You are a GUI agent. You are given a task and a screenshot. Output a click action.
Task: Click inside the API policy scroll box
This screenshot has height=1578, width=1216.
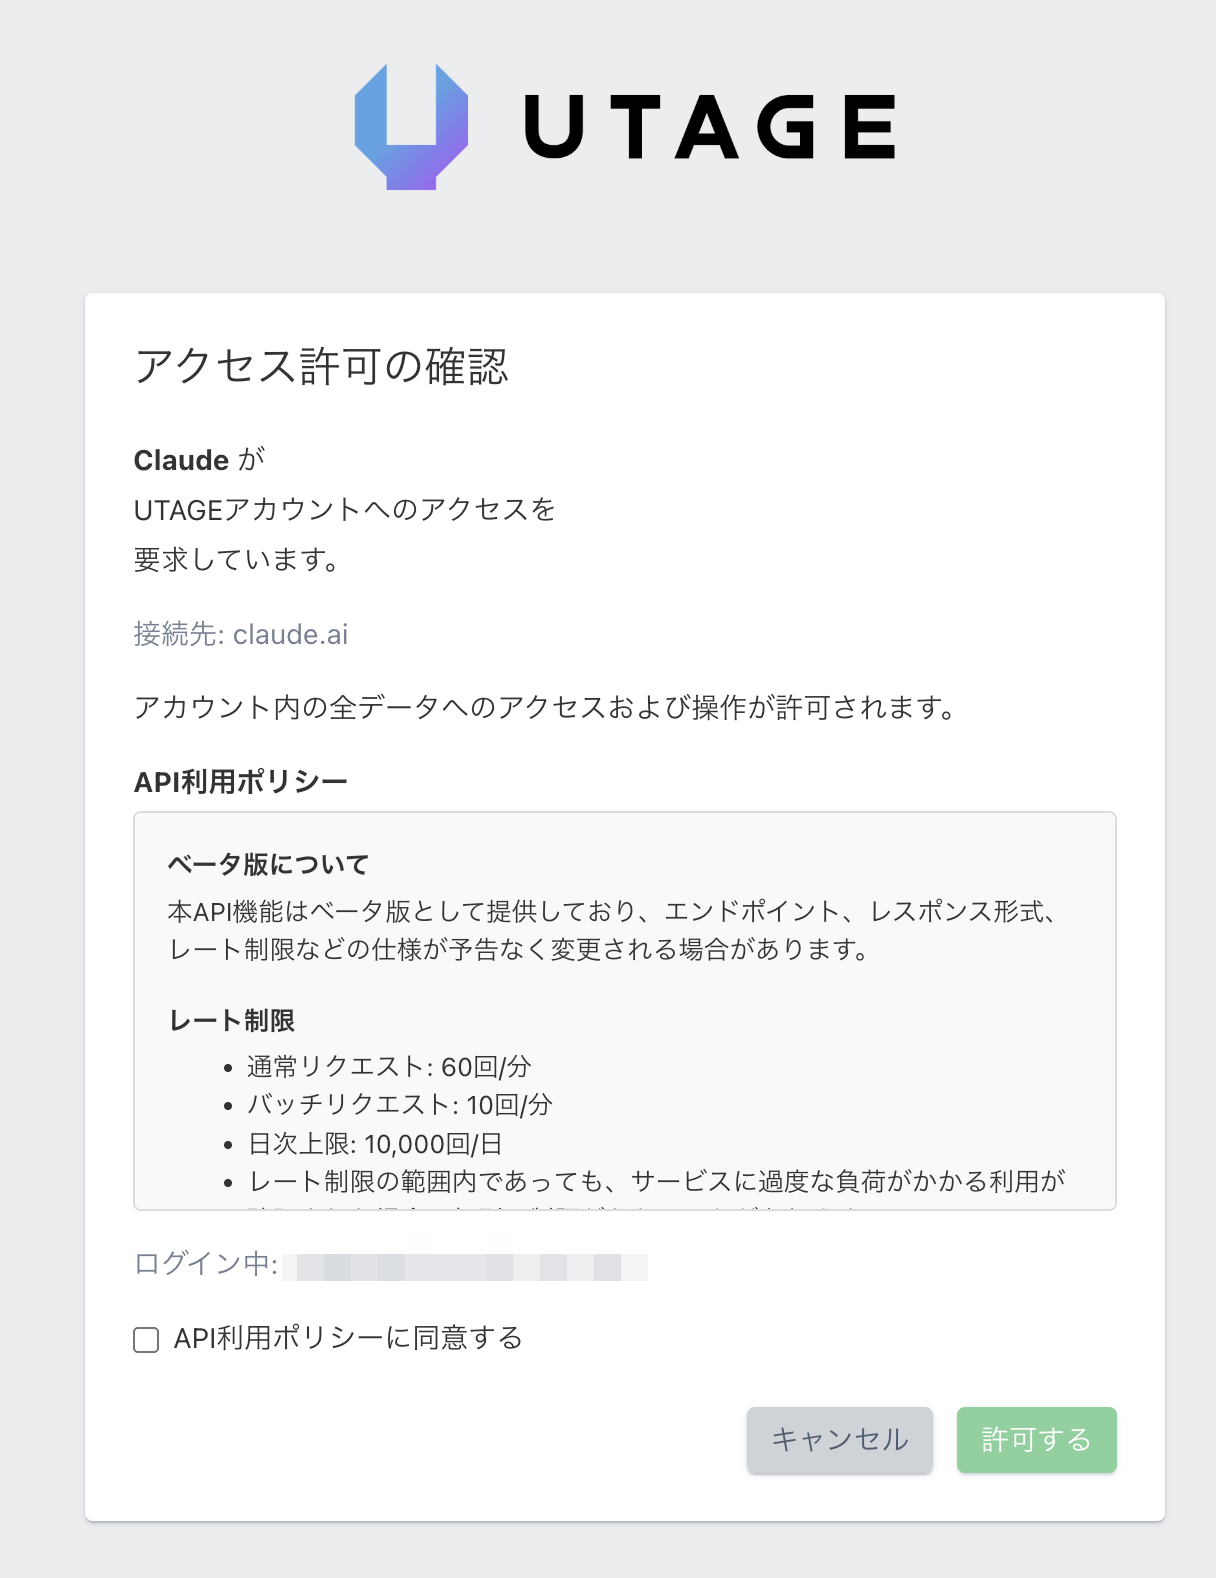tap(624, 1010)
